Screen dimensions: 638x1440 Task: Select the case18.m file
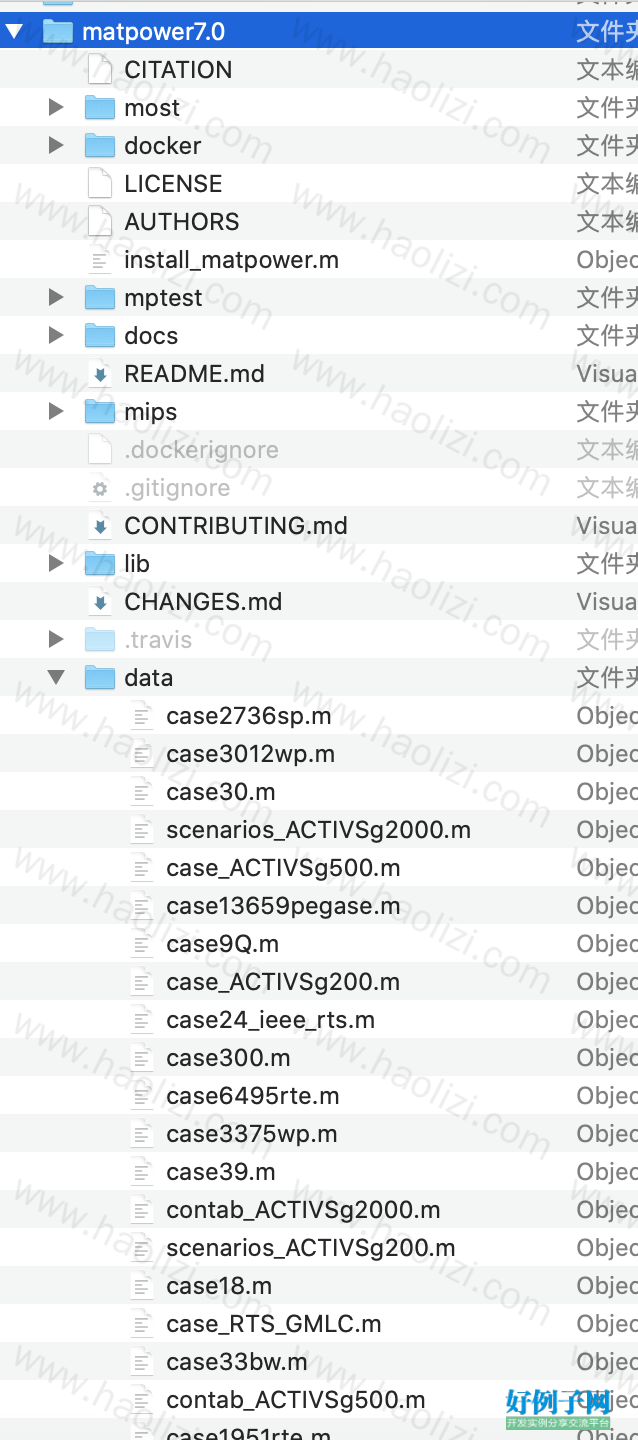tap(219, 1286)
